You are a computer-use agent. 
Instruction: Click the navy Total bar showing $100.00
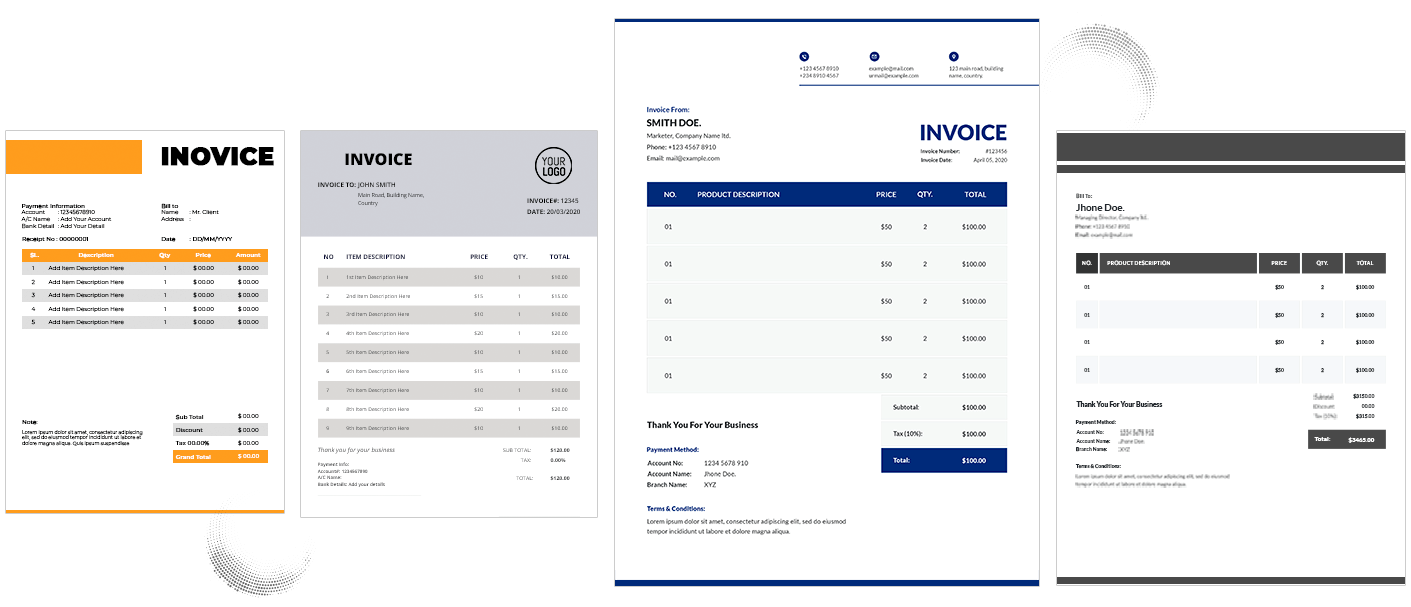click(944, 460)
